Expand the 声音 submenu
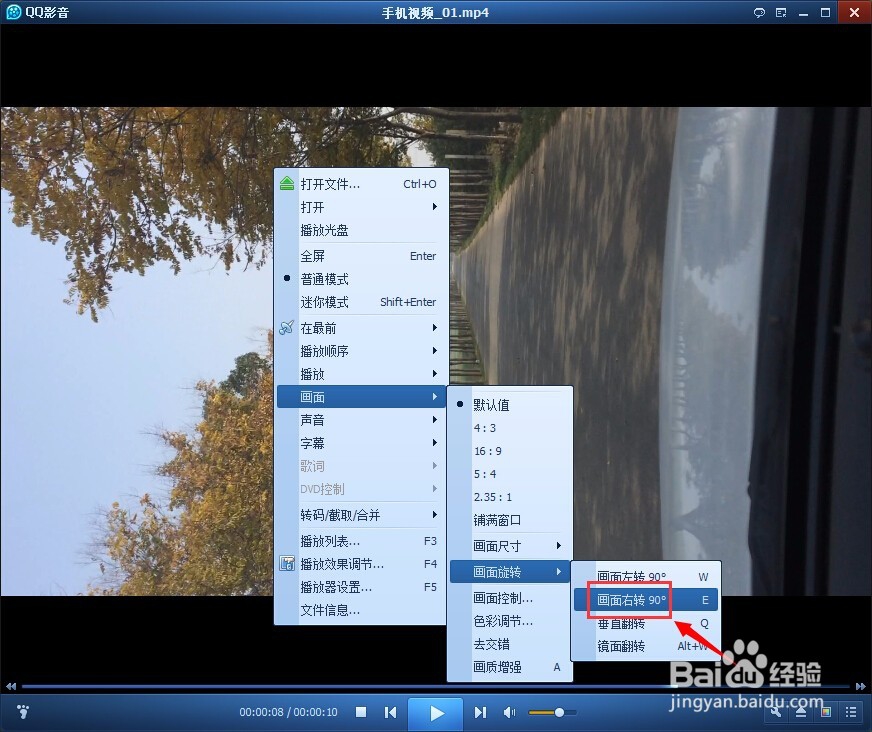Image resolution: width=872 pixels, height=732 pixels. (311, 419)
